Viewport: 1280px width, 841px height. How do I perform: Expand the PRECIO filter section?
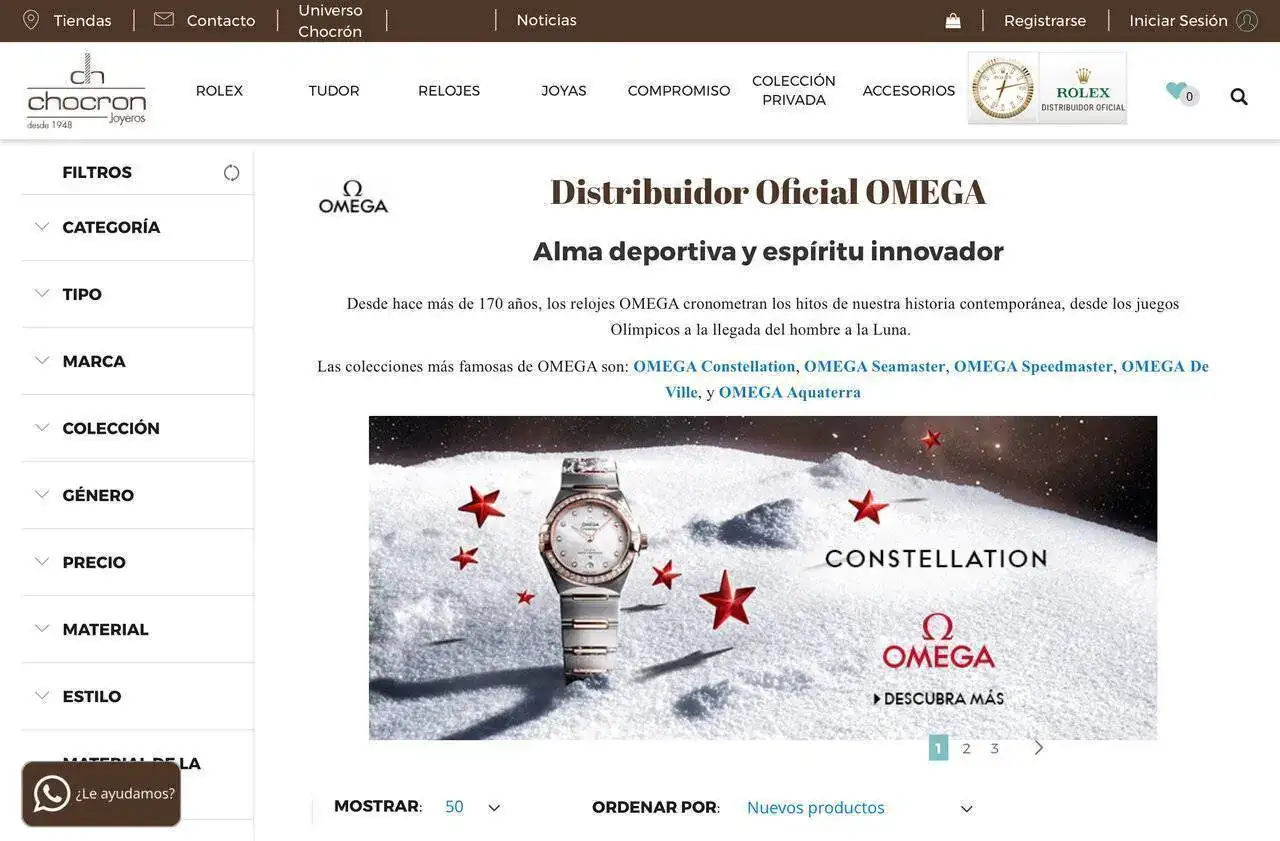pyautogui.click(x=138, y=562)
